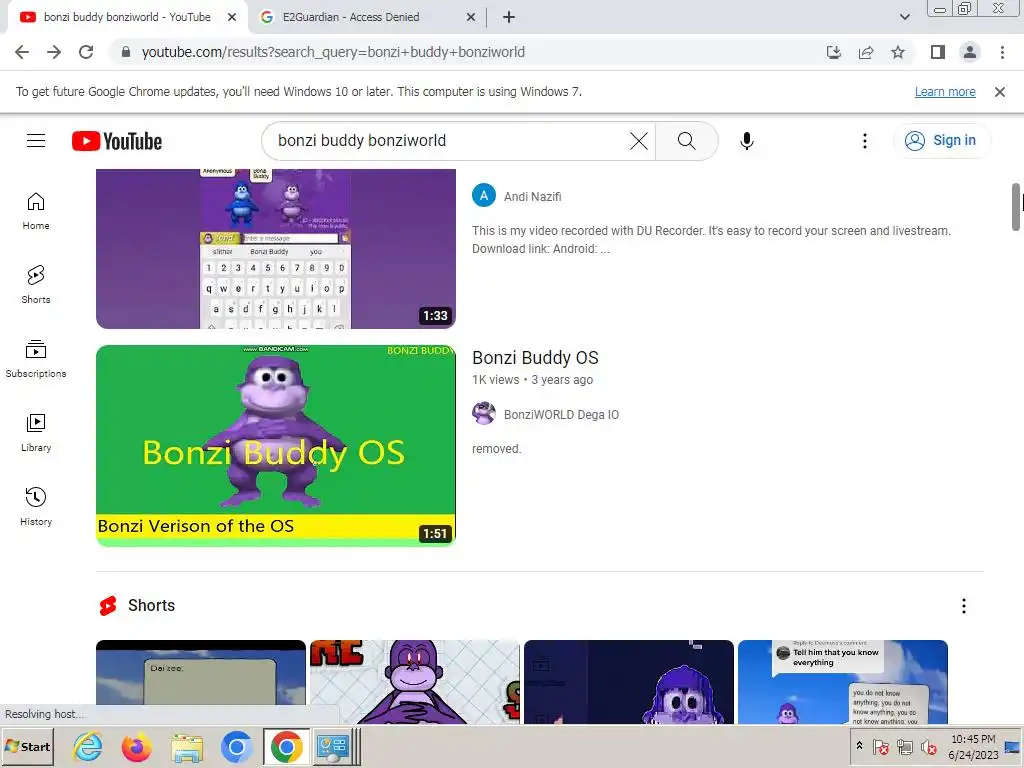Start voice search with microphone
Image resolution: width=1024 pixels, height=768 pixels.
coord(746,140)
